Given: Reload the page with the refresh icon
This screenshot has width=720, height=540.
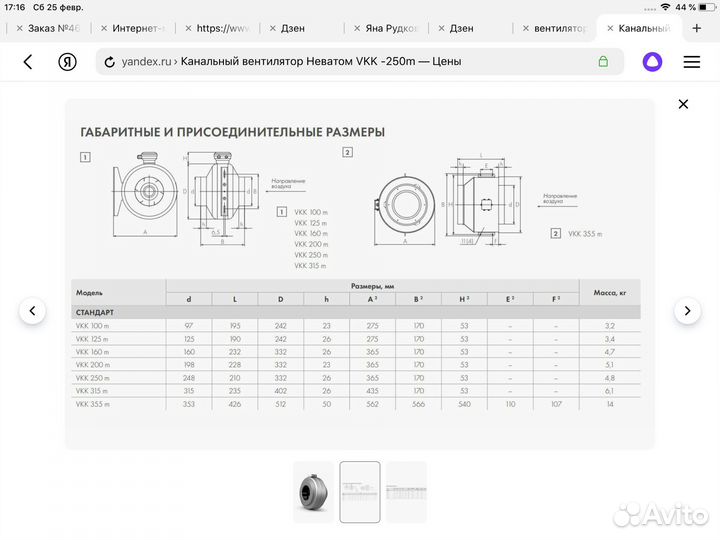Looking at the screenshot, I should click(109, 62).
